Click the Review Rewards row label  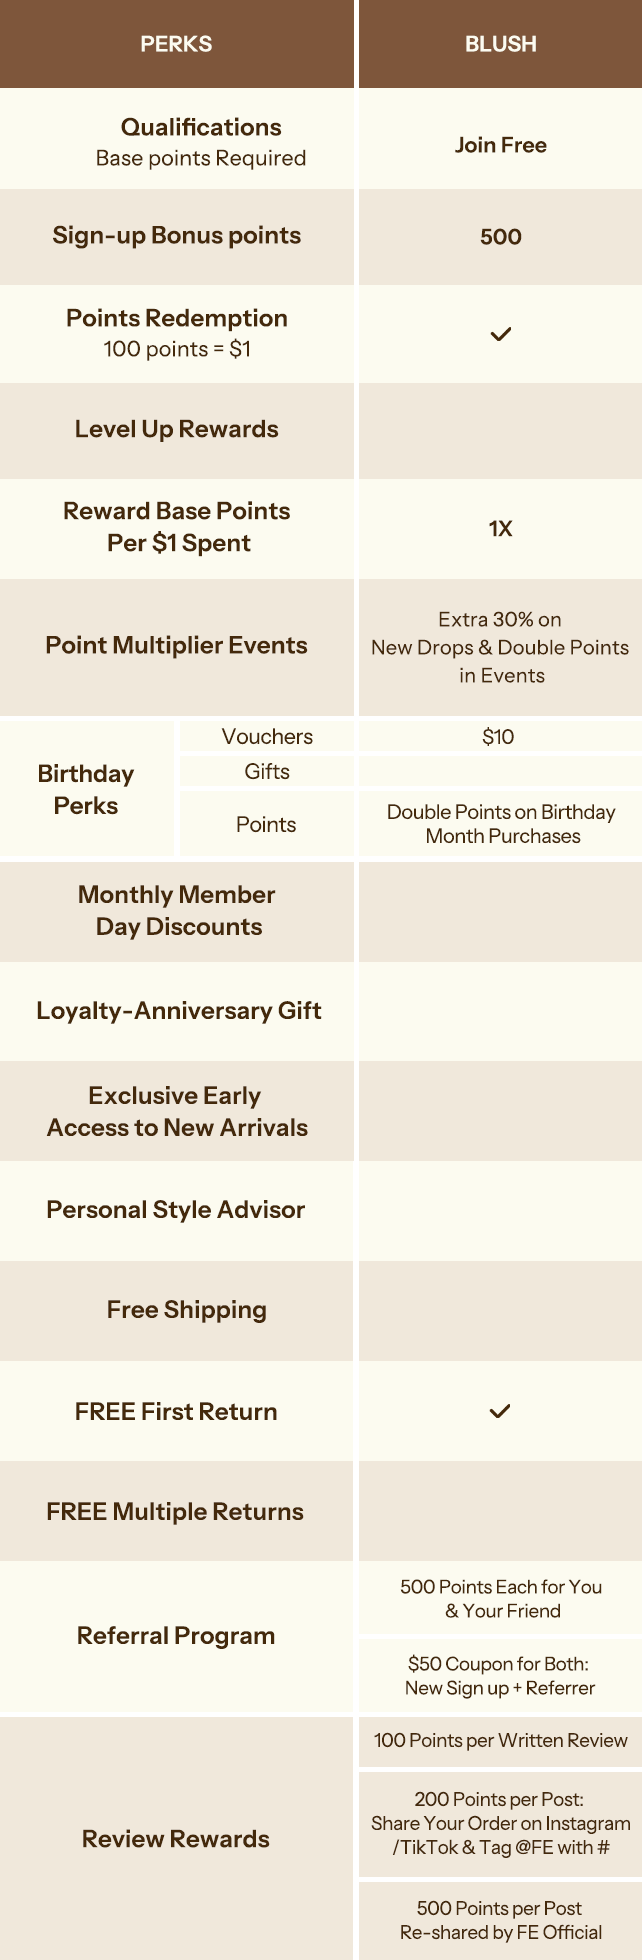click(176, 1839)
